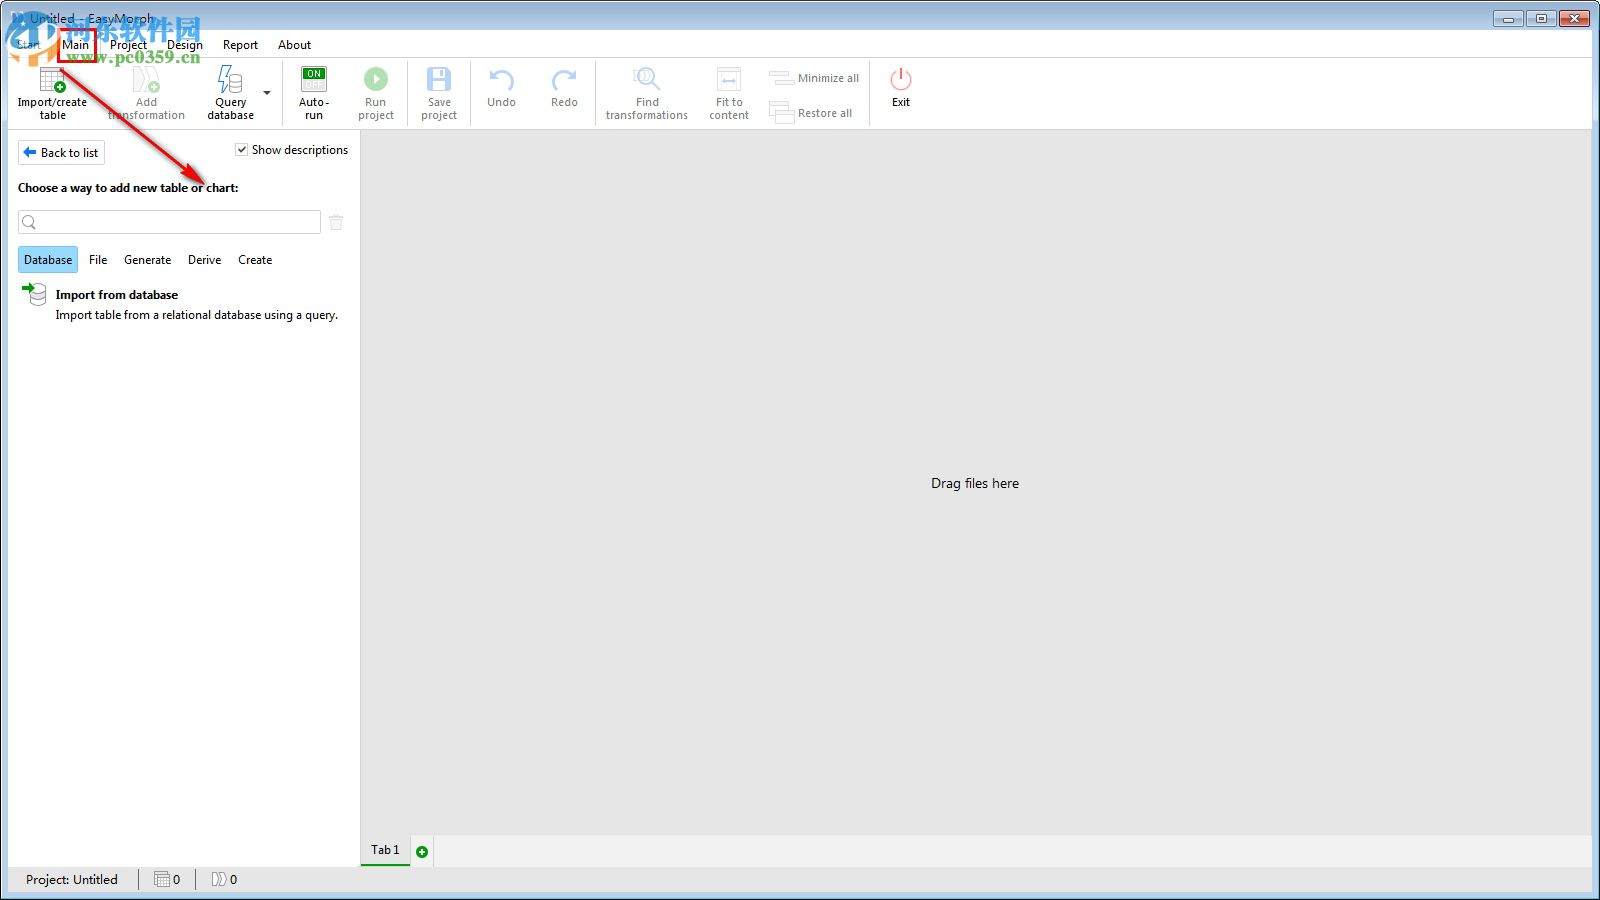Click the trash icon beside search box
This screenshot has height=900, width=1600.
pyautogui.click(x=336, y=222)
